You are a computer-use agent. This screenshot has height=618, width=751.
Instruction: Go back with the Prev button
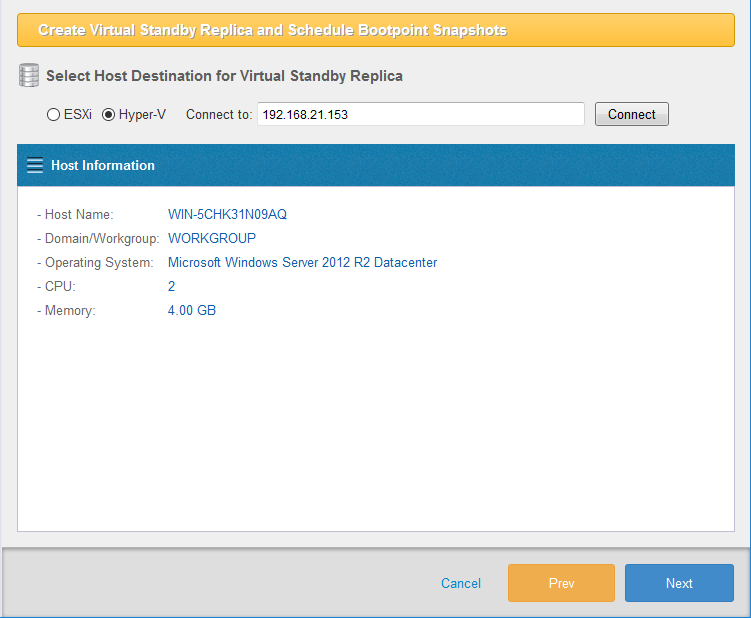coord(561,583)
